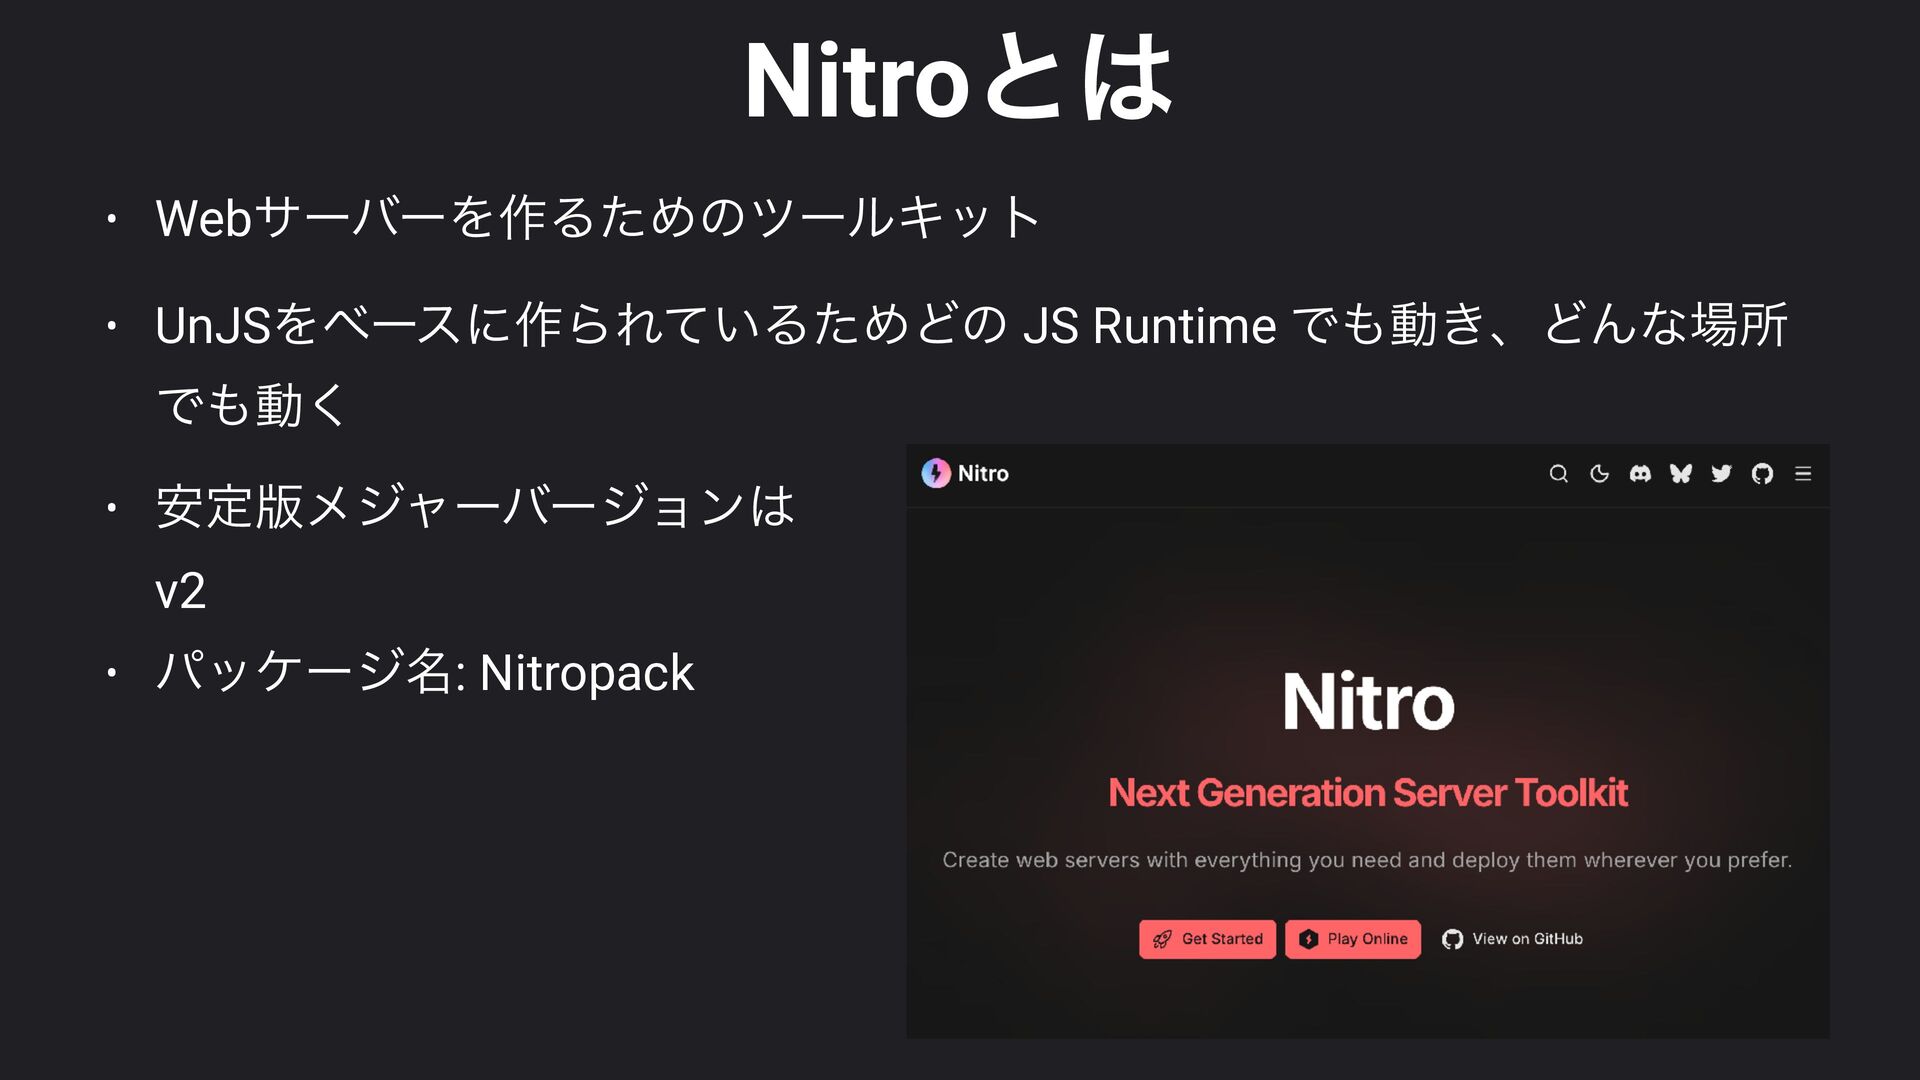Expand the hamburger menu in Nitro header
Screen dimensions: 1920x1080
1803,474
